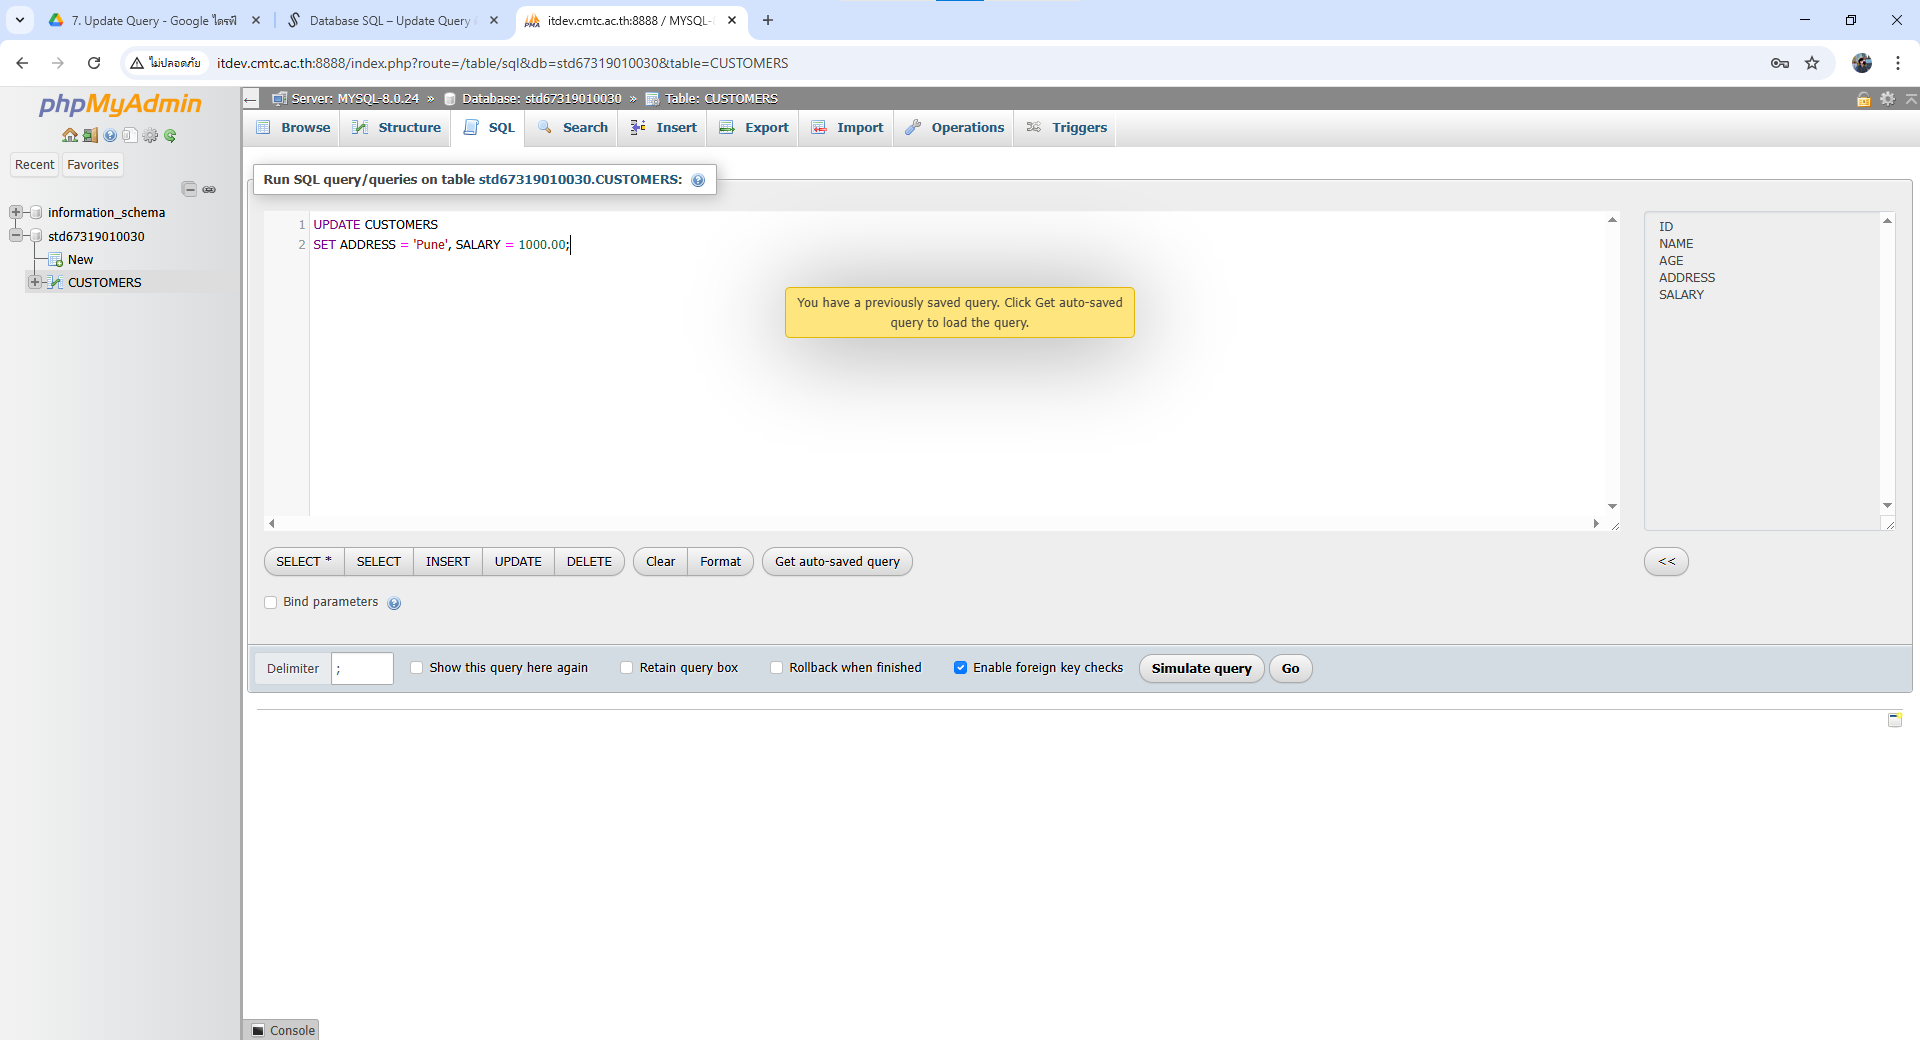Disable 'Enable foreign key checks' checkbox

tap(960, 668)
